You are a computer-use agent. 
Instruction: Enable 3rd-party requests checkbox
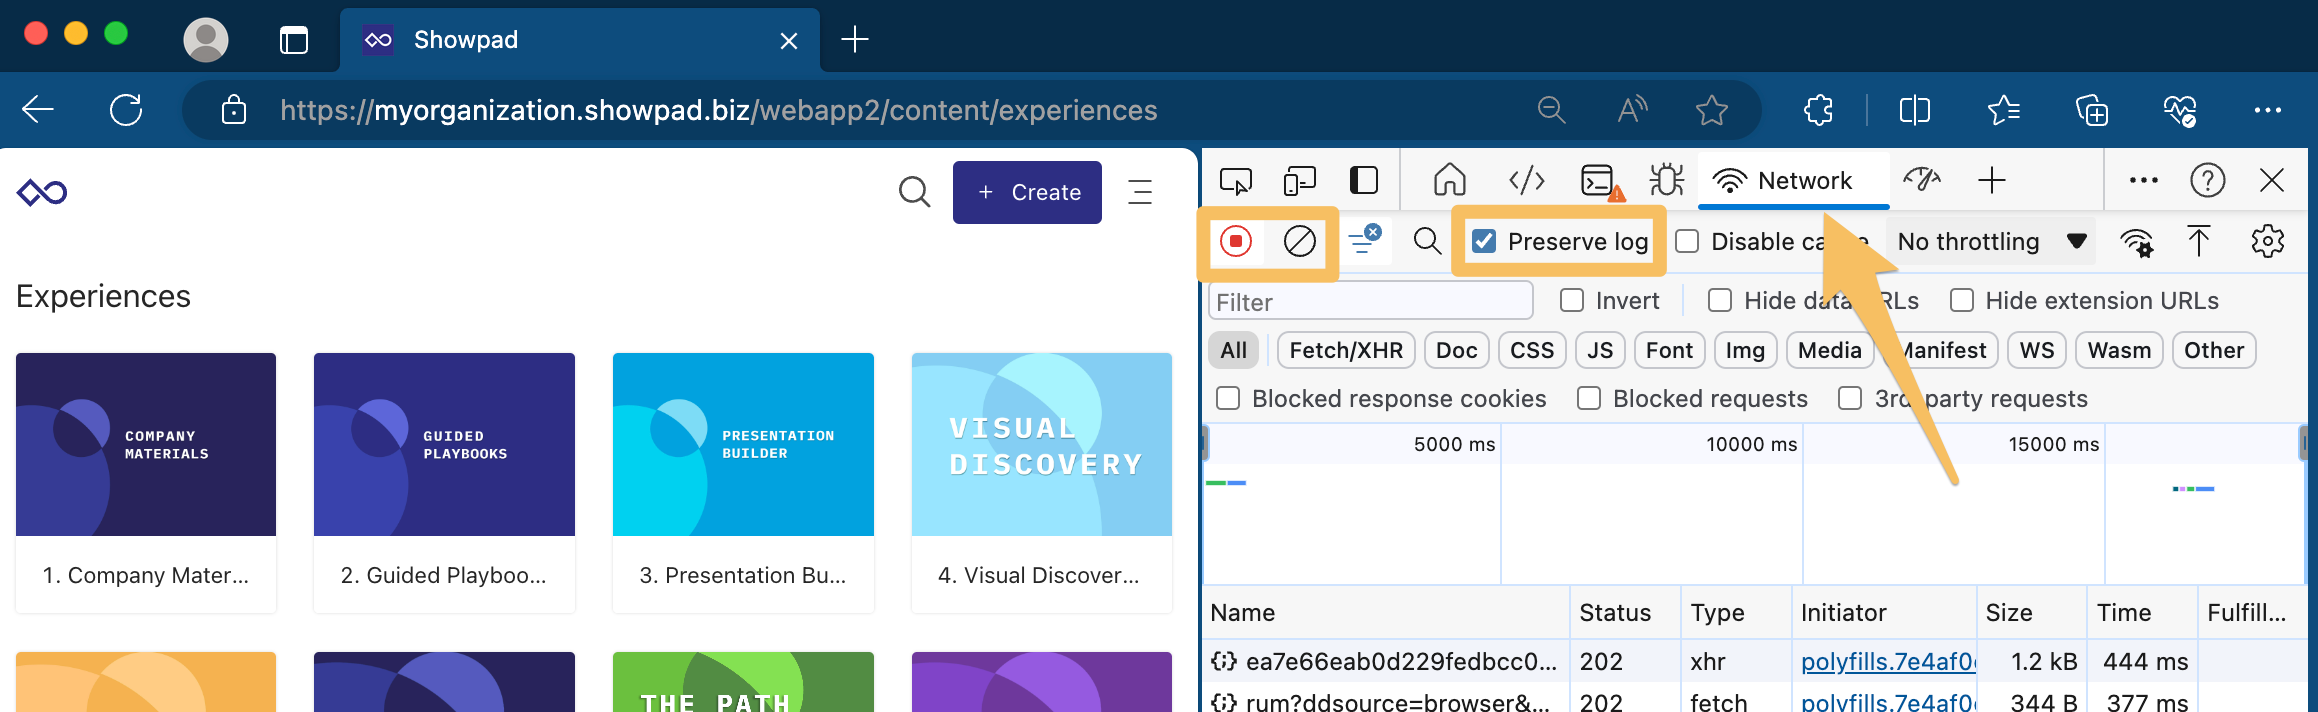(1850, 399)
